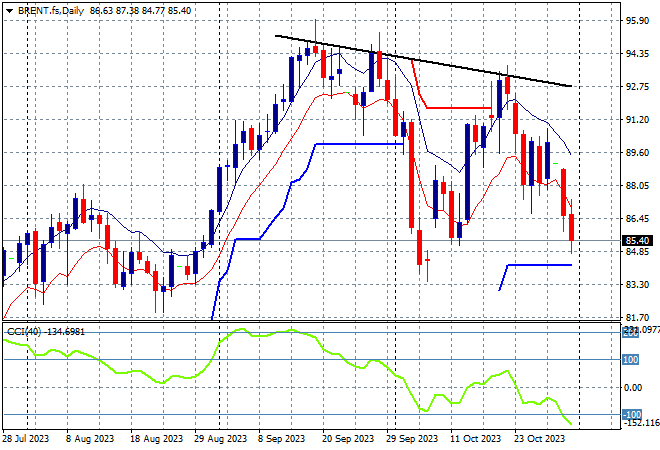Select the black descending trendline
Screen dimensions: 660x450
point(423,61)
